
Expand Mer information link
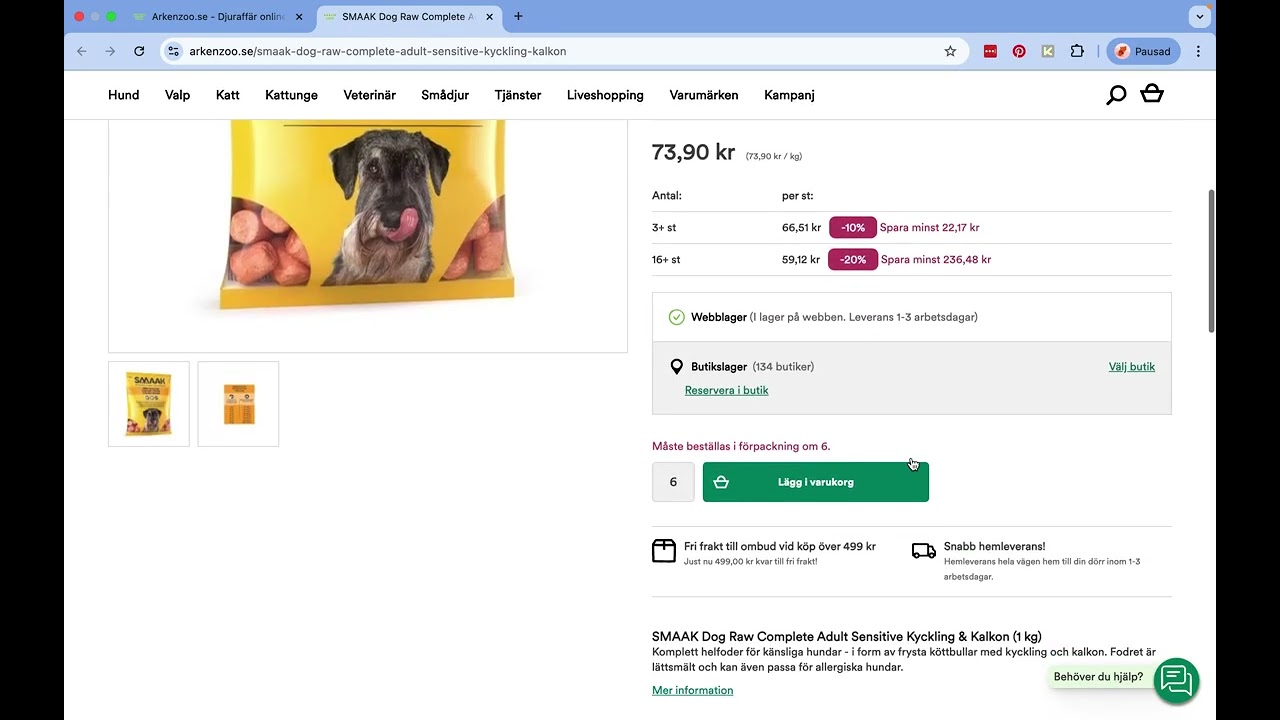692,690
